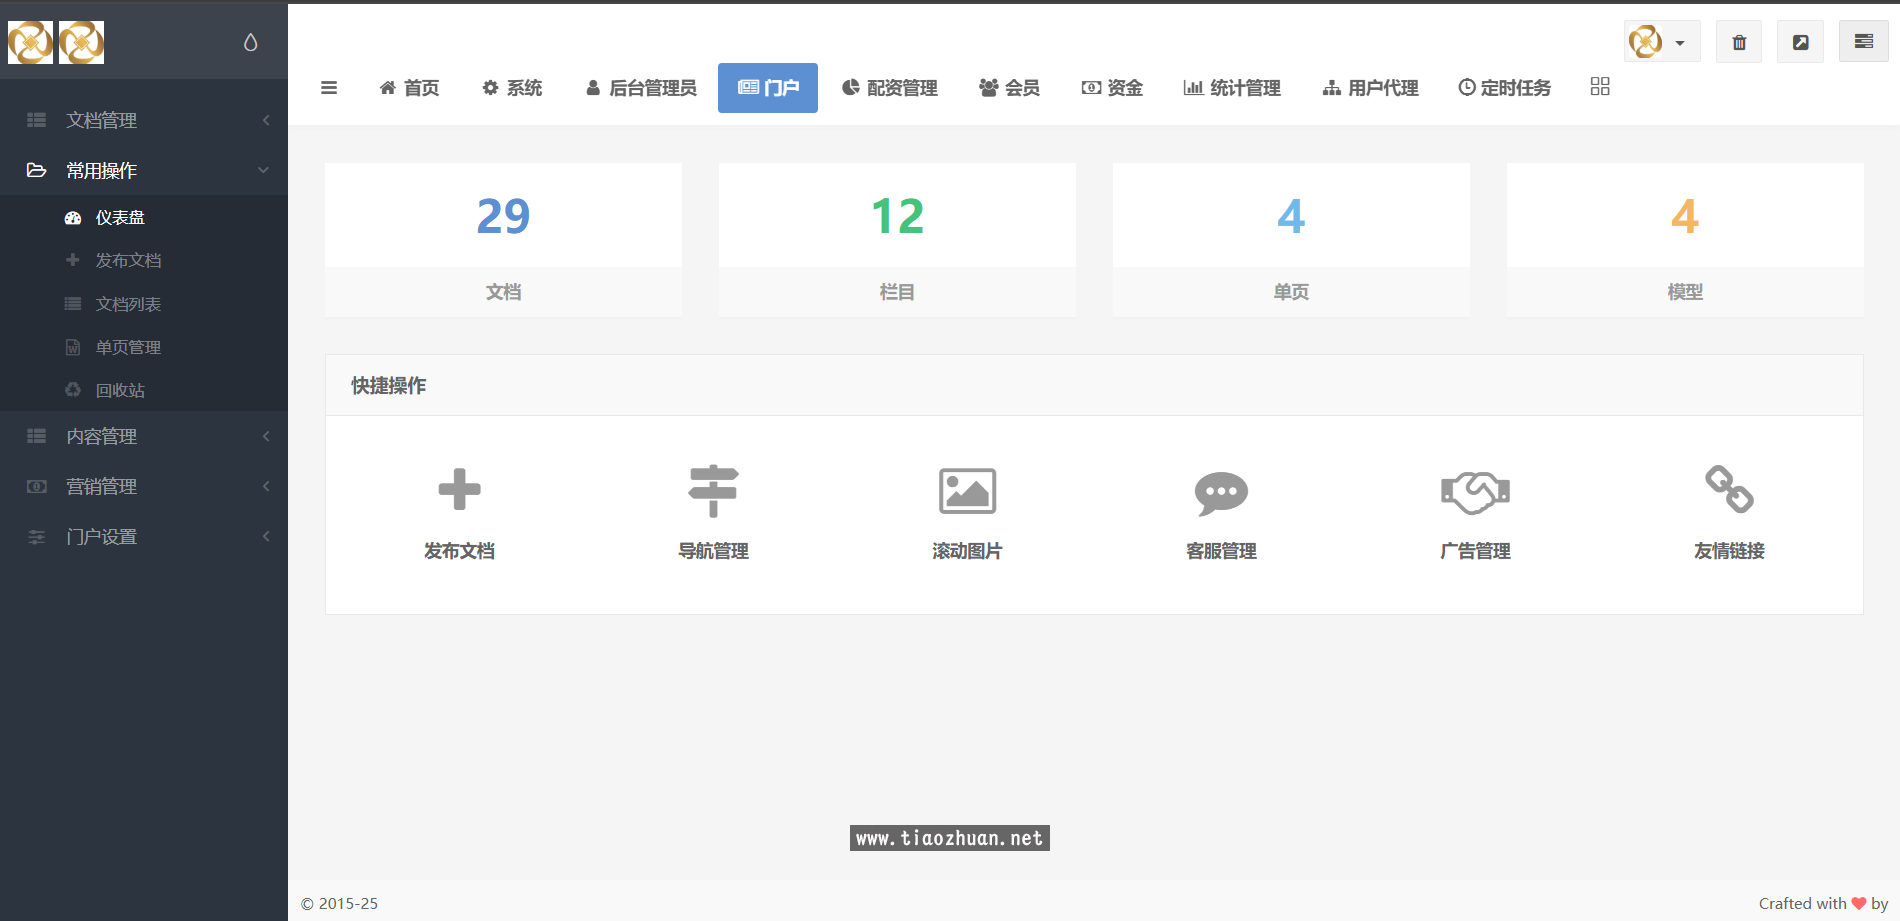Toggle the right panel settings button

click(1863, 42)
